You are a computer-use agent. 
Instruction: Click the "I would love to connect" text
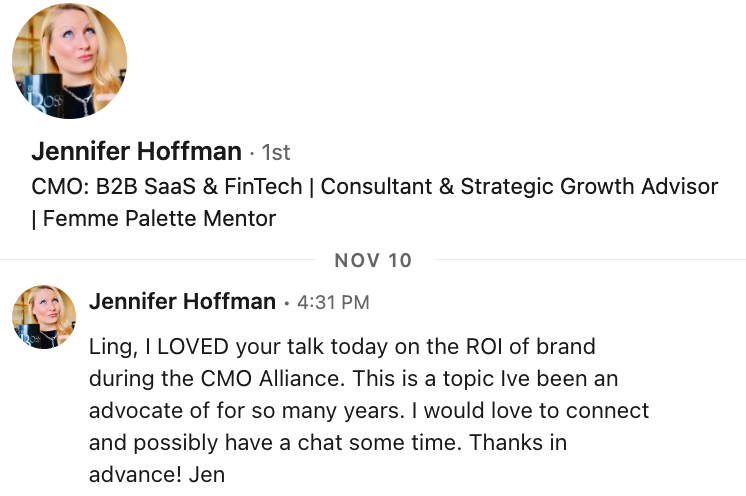(x=538, y=411)
